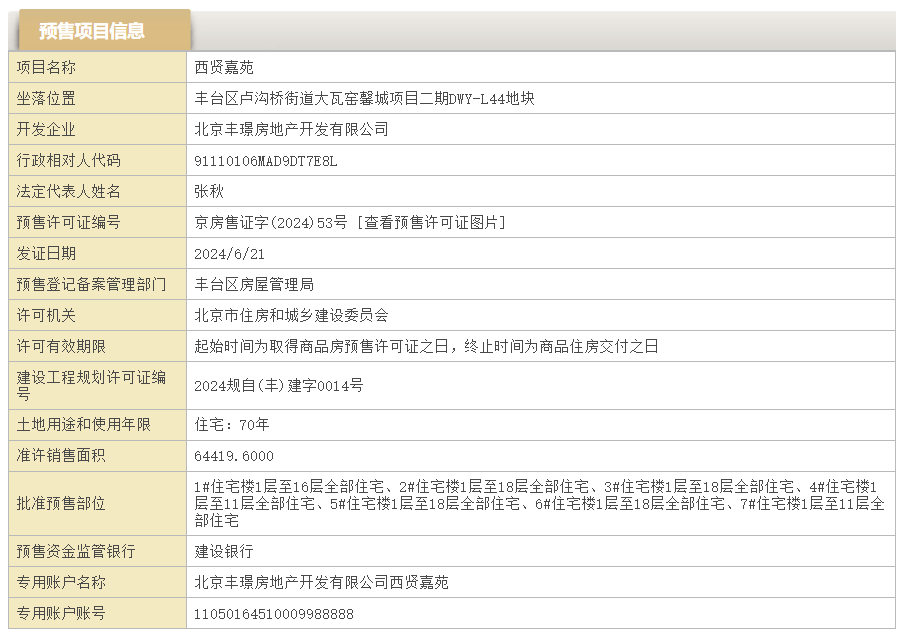Click the land use value 住宅：70年
Screen dimensions: 901x635
click(232, 425)
